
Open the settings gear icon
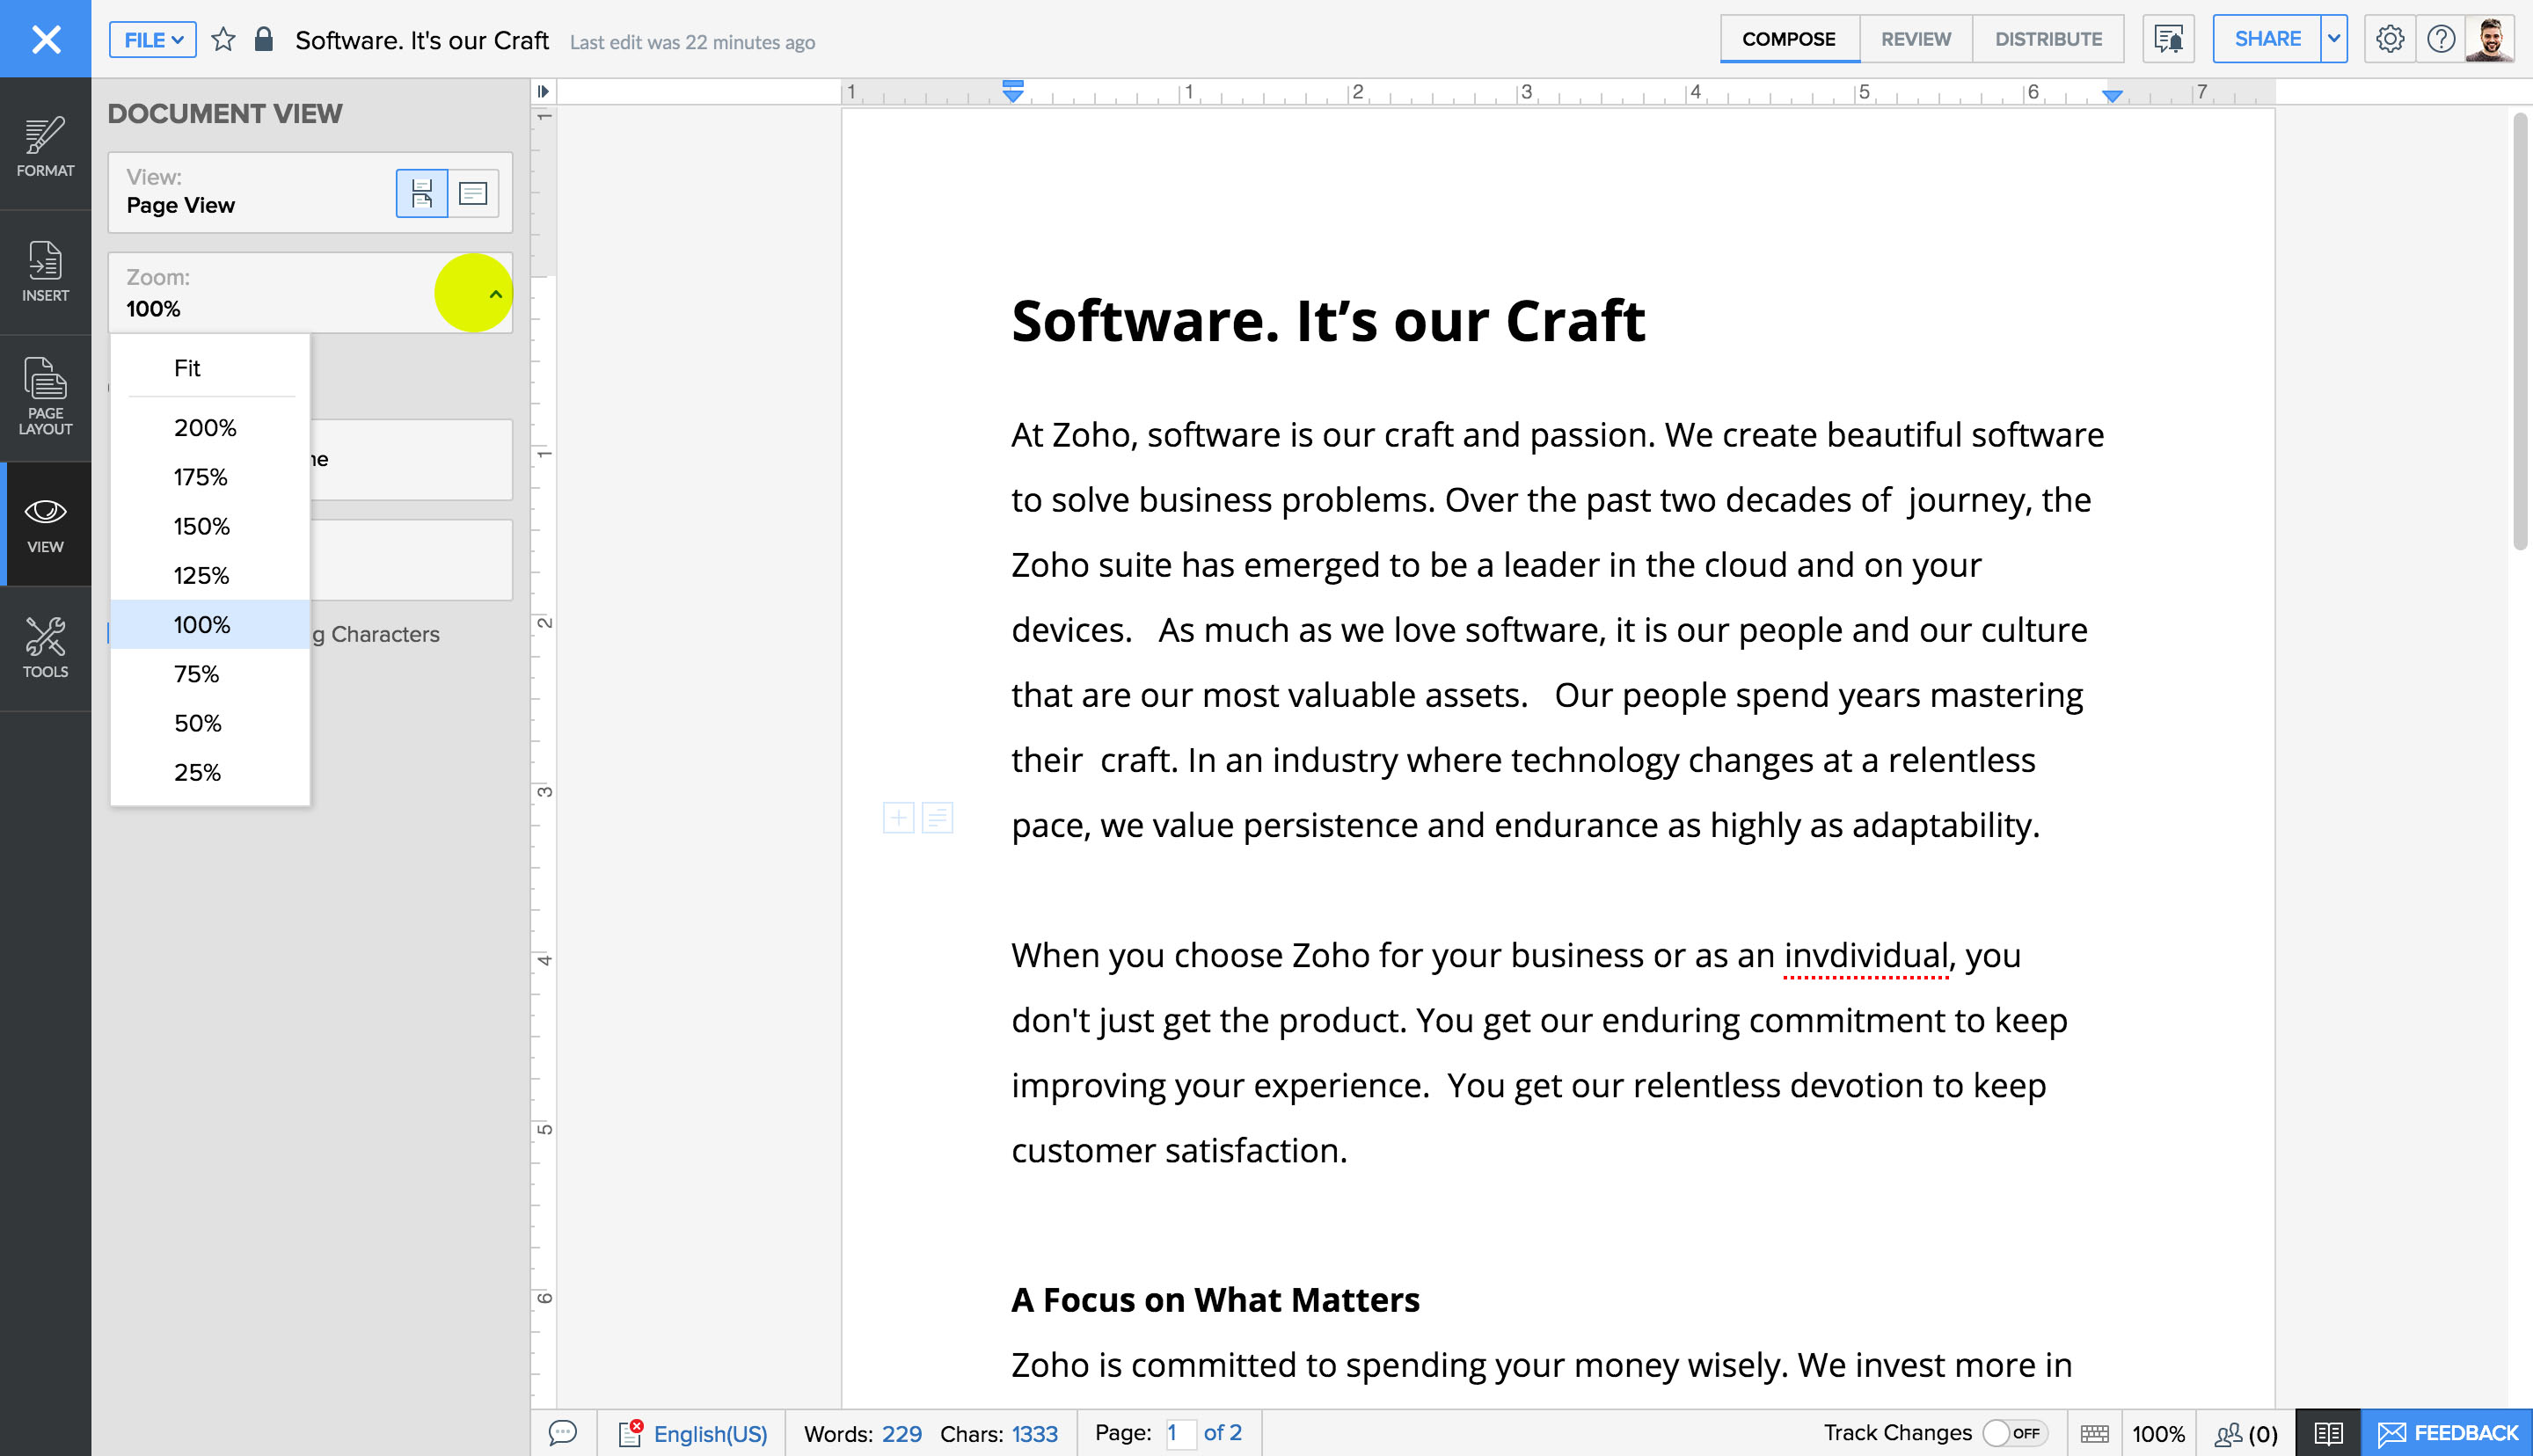tap(2389, 39)
